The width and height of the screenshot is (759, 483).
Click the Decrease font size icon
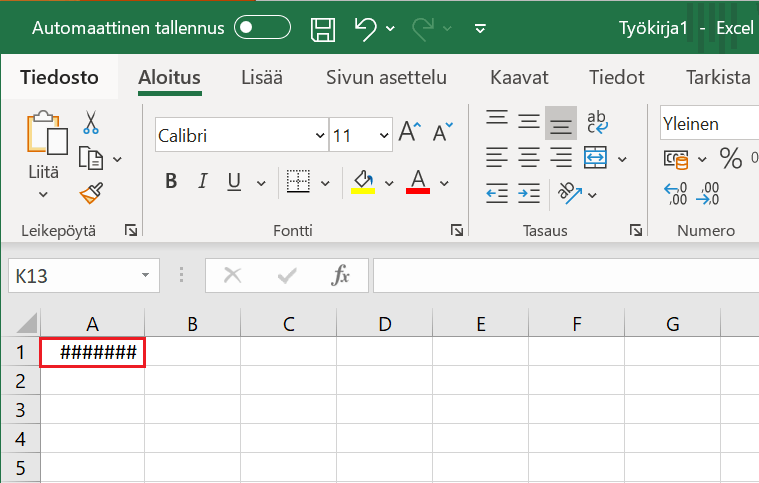click(442, 132)
